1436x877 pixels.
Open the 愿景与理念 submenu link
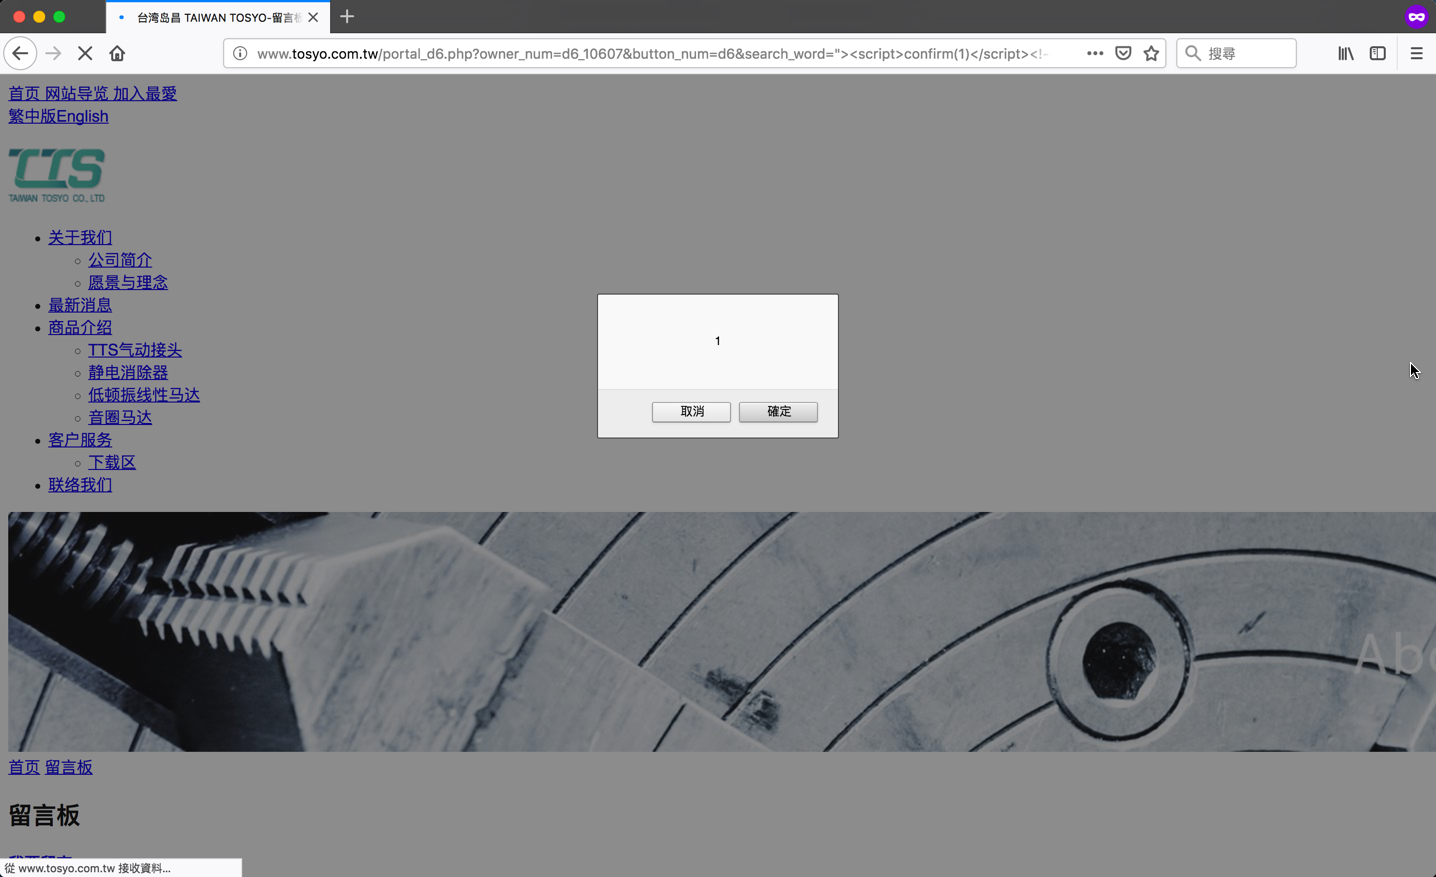point(128,282)
